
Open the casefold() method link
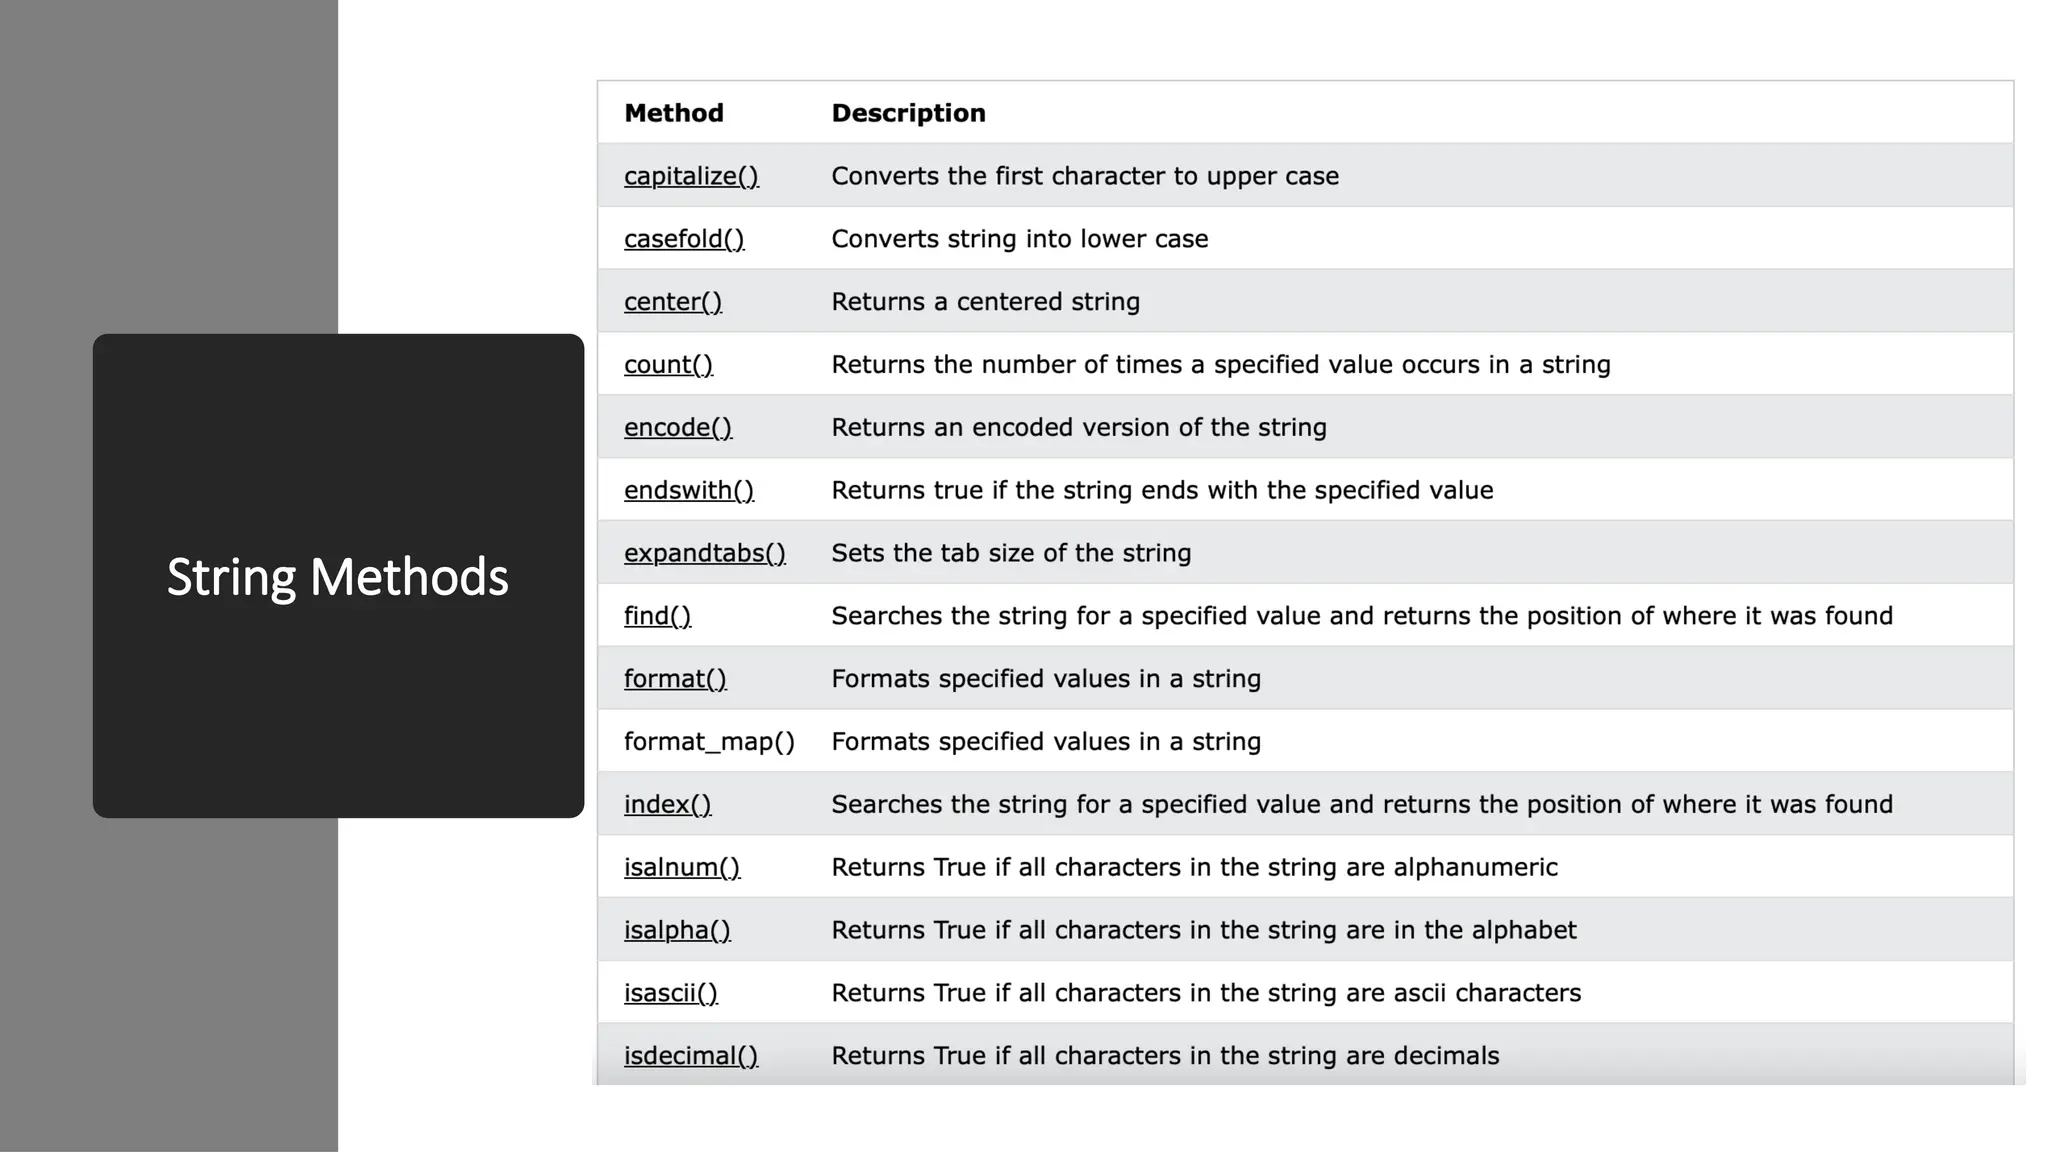pos(684,239)
